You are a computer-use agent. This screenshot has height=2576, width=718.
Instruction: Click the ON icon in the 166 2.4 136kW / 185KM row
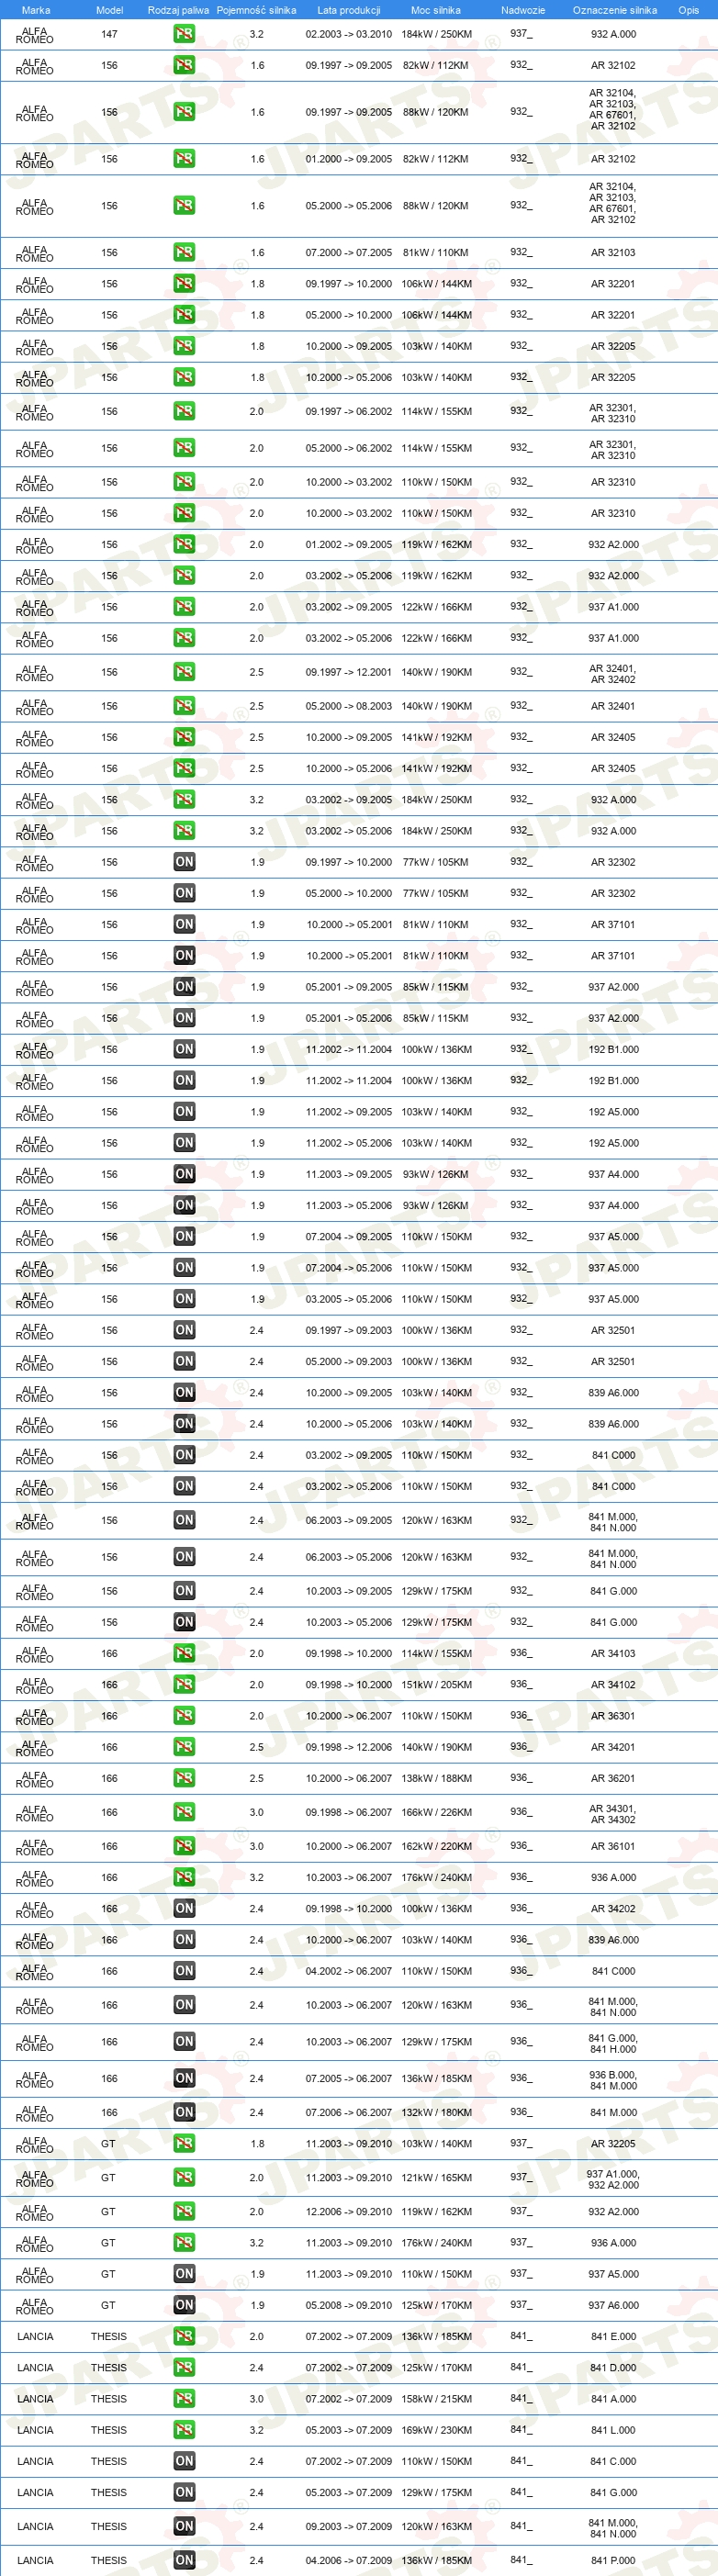(x=184, y=2078)
